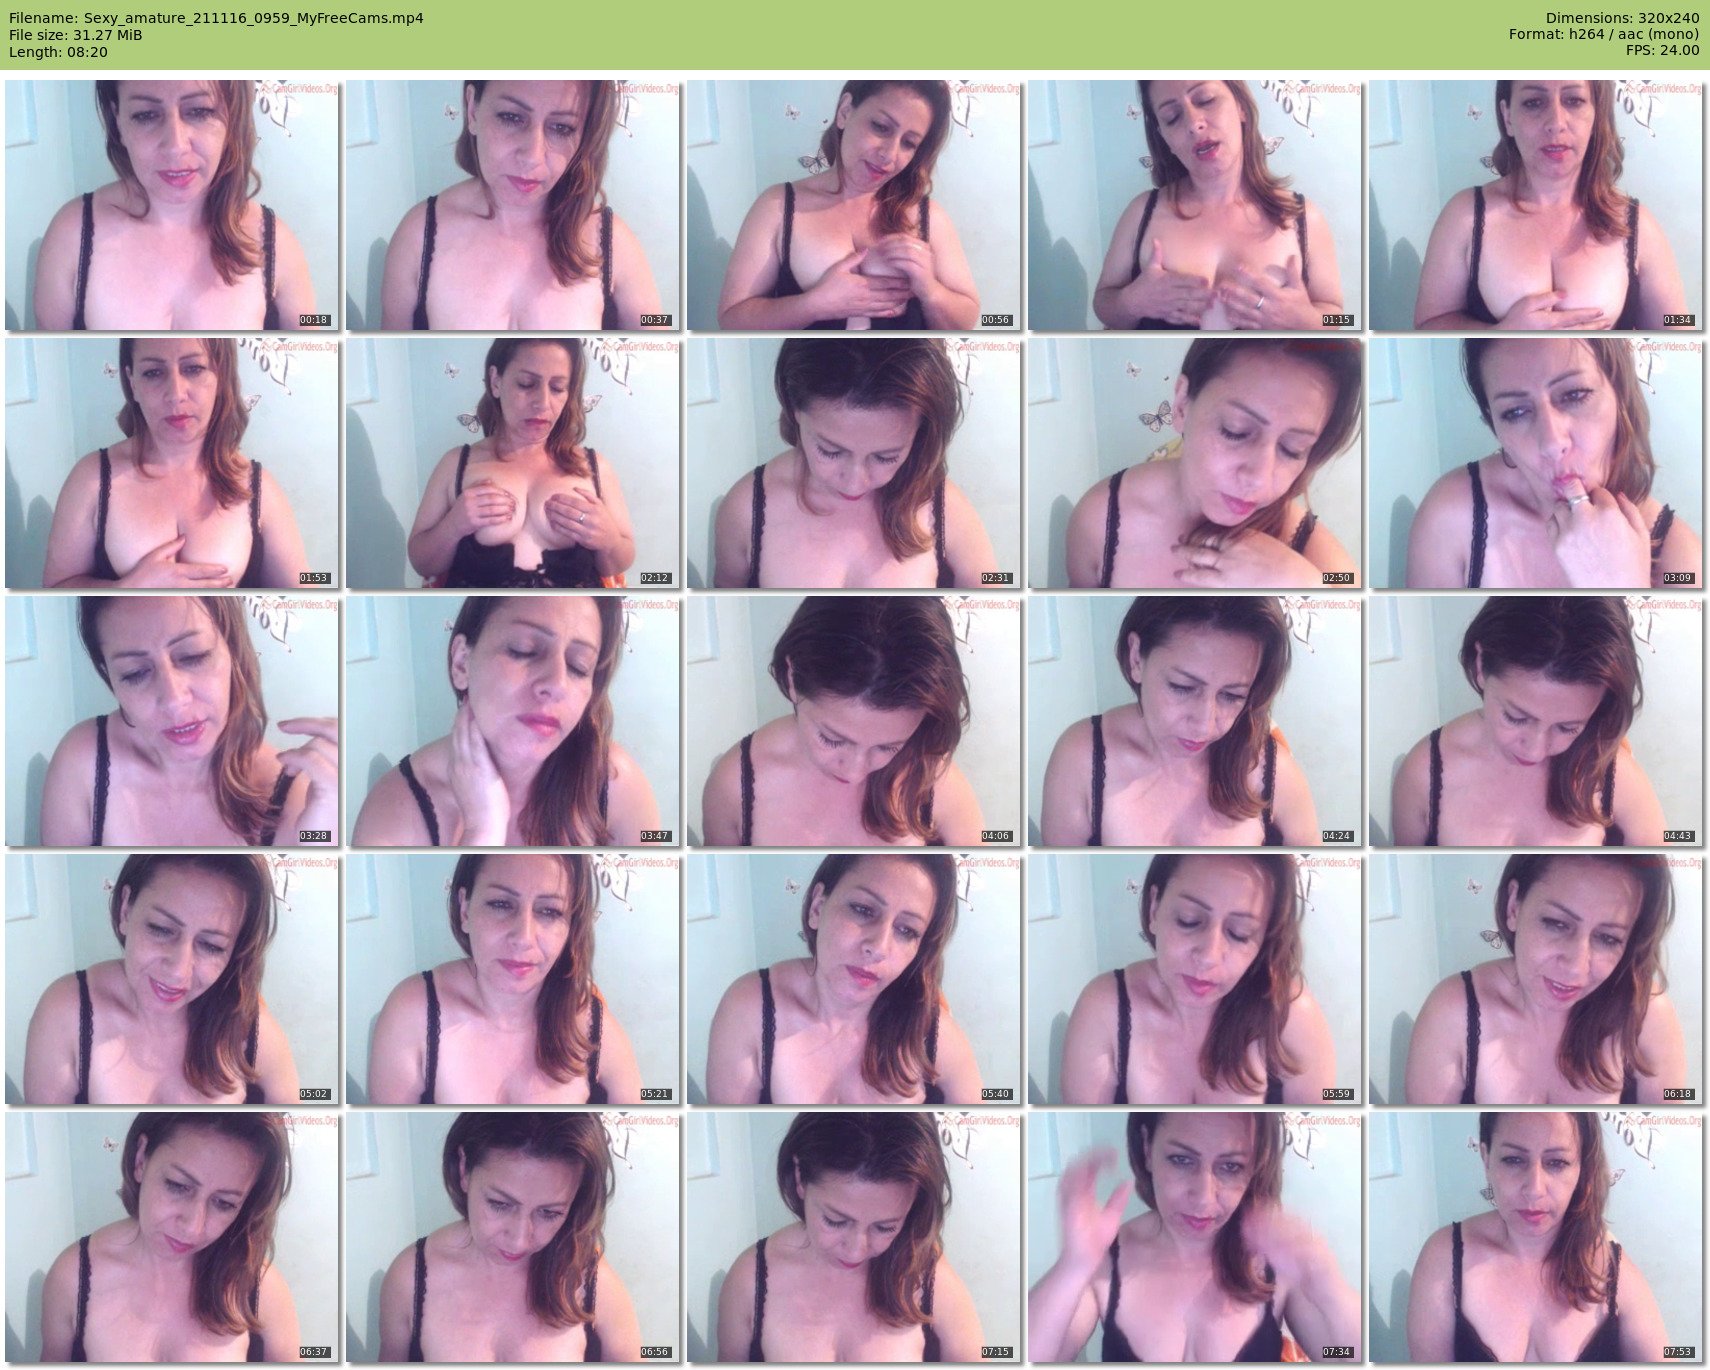Pick the frame thumbnail timestamped 02:12

(x=513, y=463)
